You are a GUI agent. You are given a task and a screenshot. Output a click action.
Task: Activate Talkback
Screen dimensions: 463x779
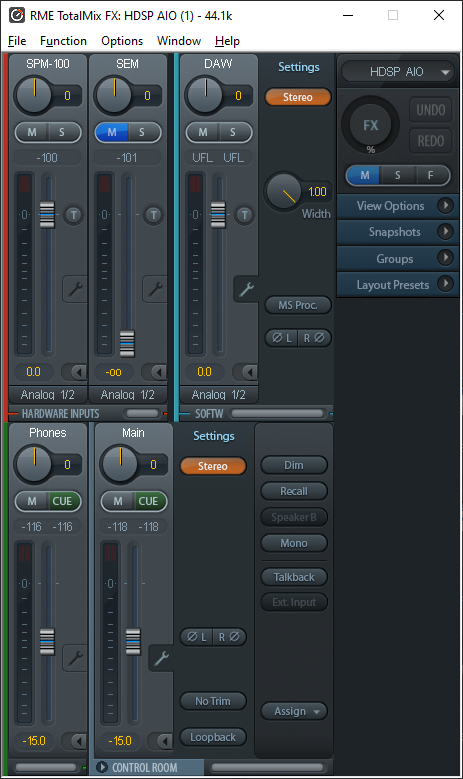294,577
